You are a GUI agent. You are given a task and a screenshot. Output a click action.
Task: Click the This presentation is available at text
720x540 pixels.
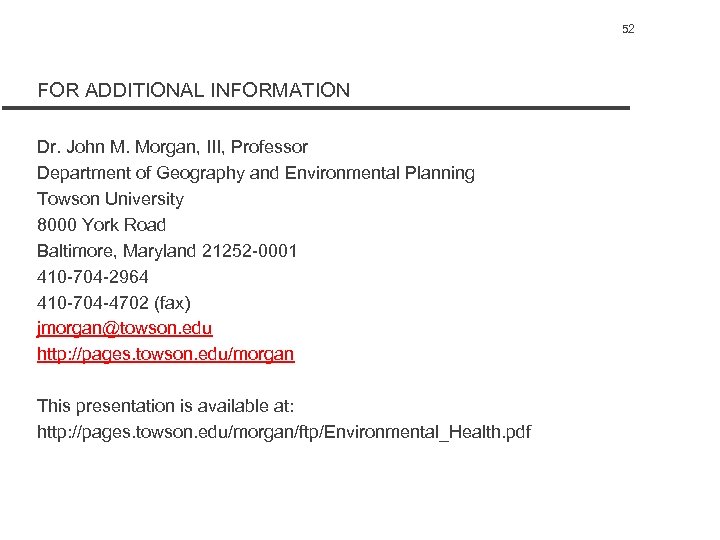[x=165, y=406]
